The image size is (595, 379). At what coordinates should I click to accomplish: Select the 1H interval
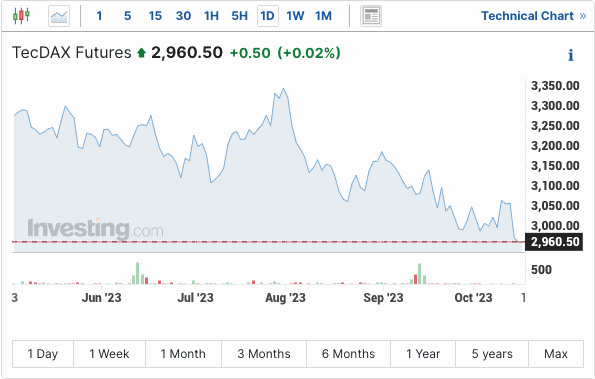211,16
